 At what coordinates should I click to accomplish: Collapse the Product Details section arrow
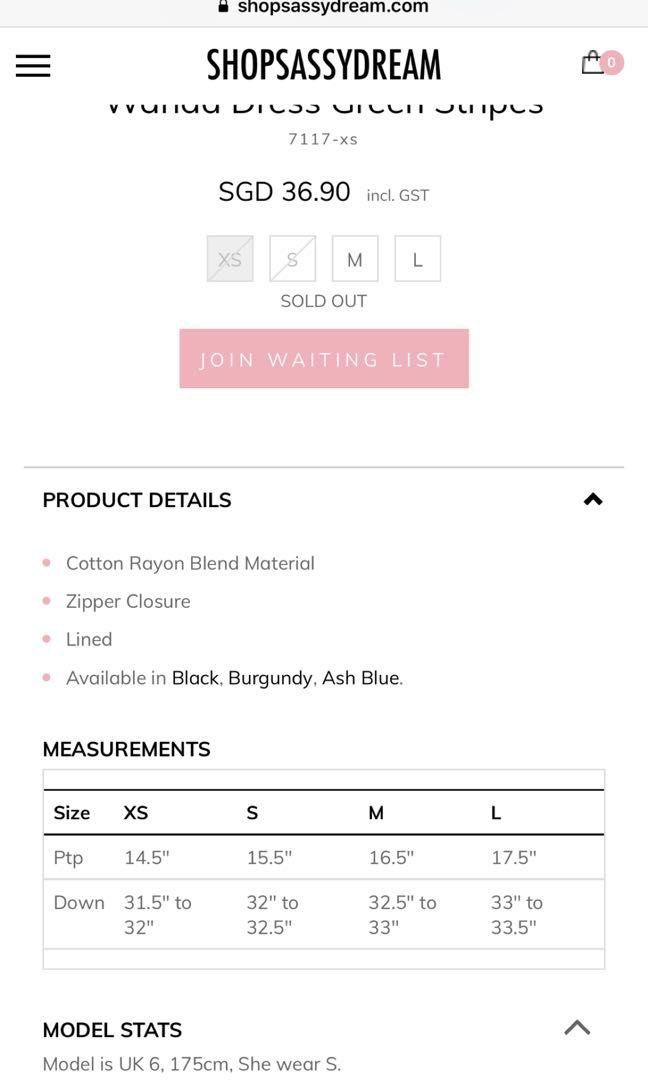tap(593, 499)
